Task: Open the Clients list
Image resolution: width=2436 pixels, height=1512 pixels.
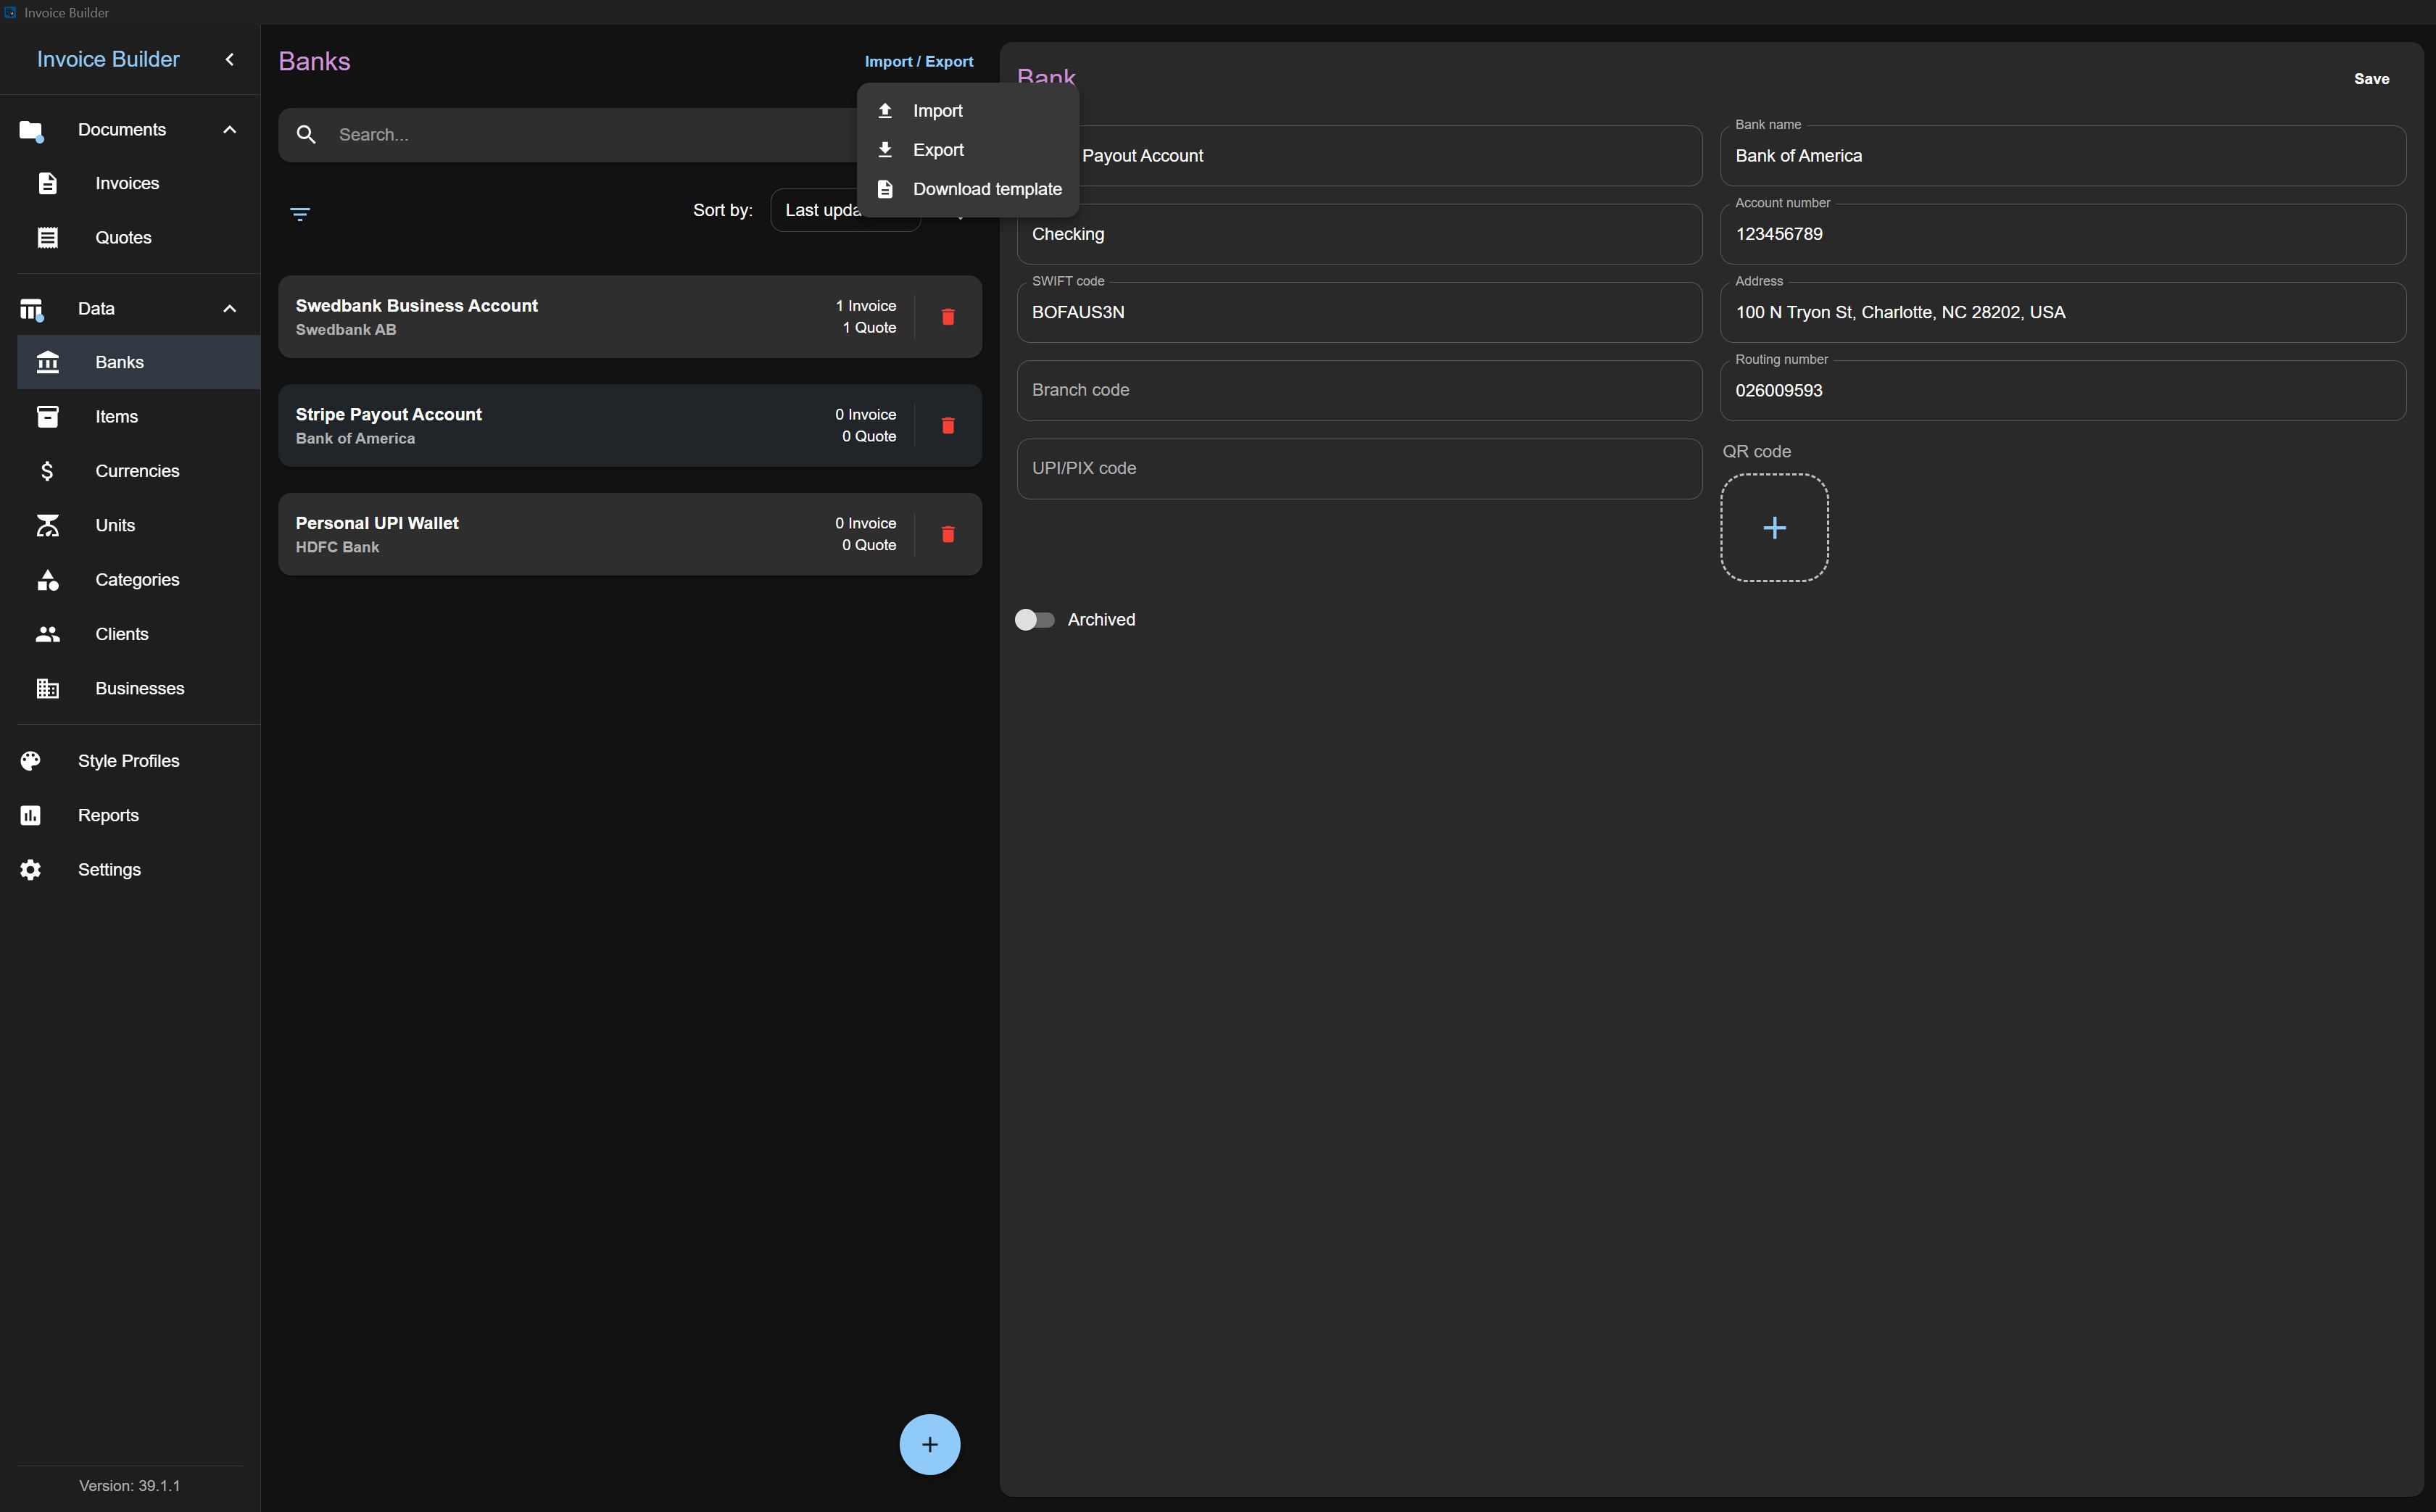Action: 138,634
